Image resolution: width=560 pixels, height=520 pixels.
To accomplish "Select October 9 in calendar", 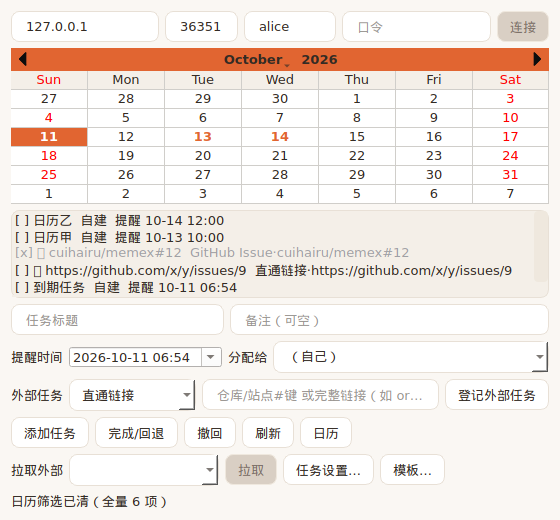I will (x=434, y=118).
